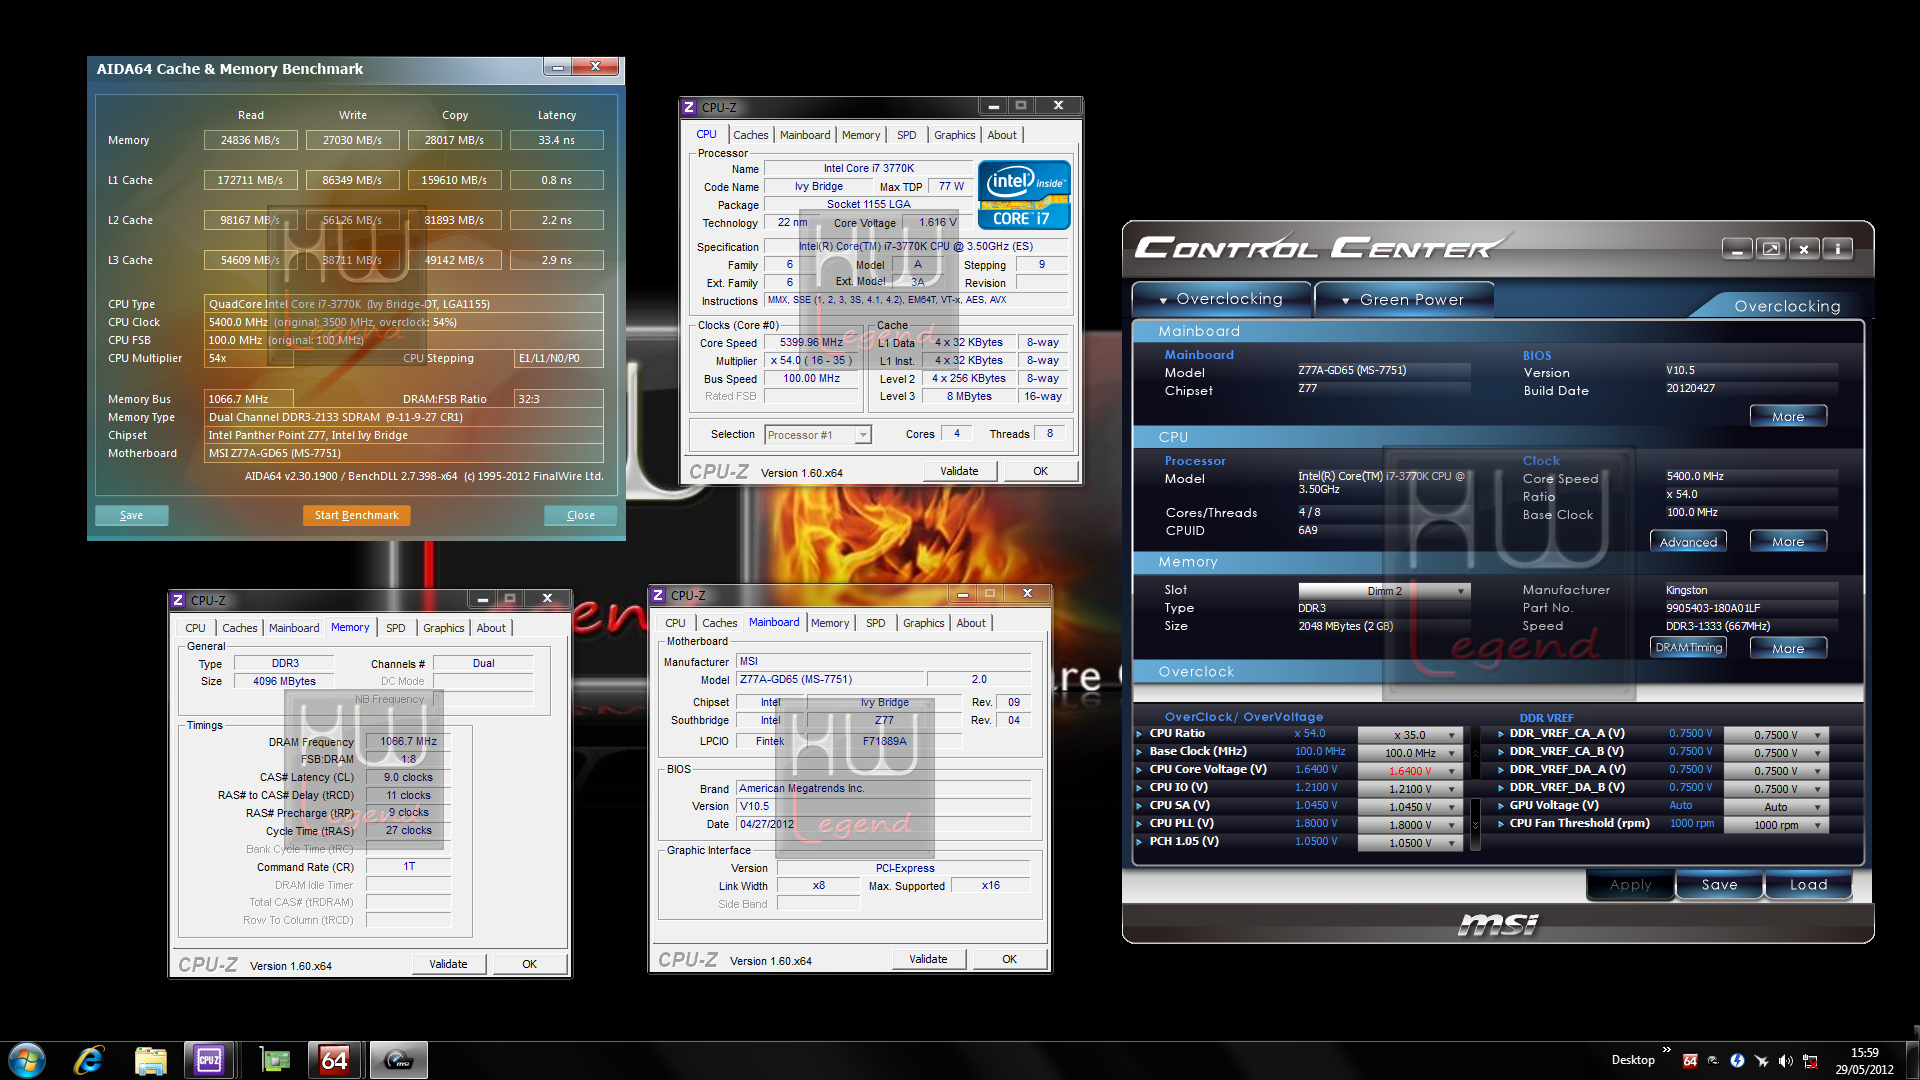The image size is (1920, 1080).
Task: Open MSI Control Center gauge icon on taskbar
Action: tap(399, 1060)
